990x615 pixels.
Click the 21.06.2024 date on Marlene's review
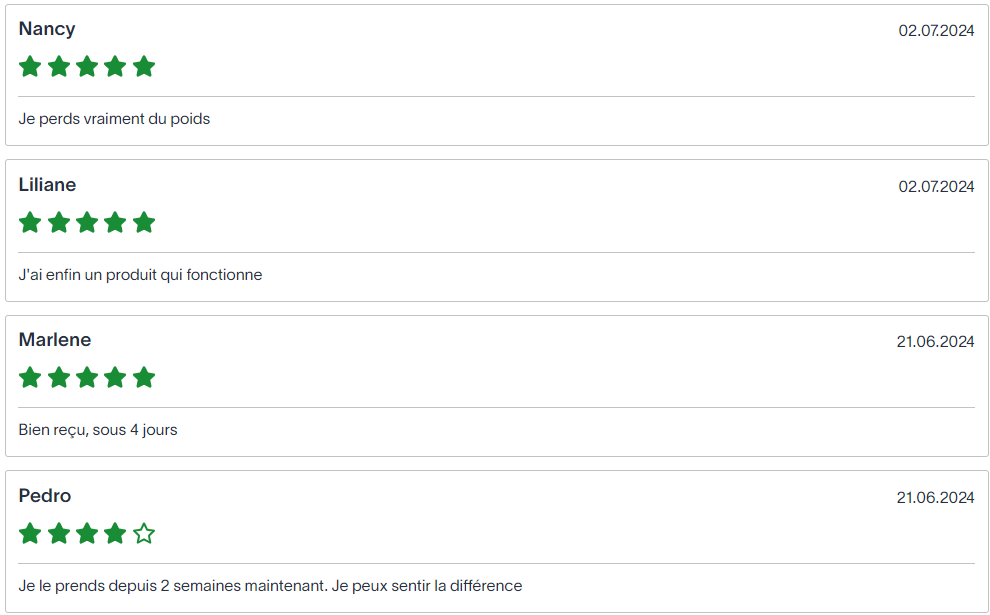(935, 342)
